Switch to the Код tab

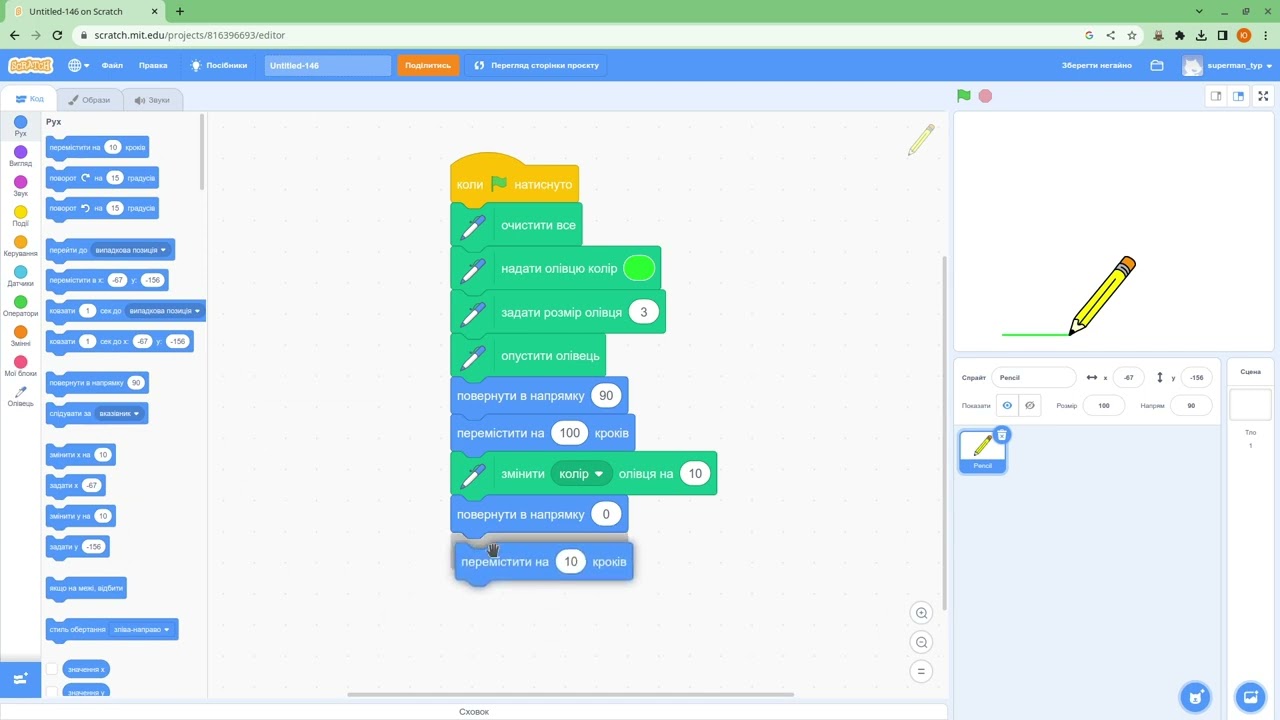point(29,99)
